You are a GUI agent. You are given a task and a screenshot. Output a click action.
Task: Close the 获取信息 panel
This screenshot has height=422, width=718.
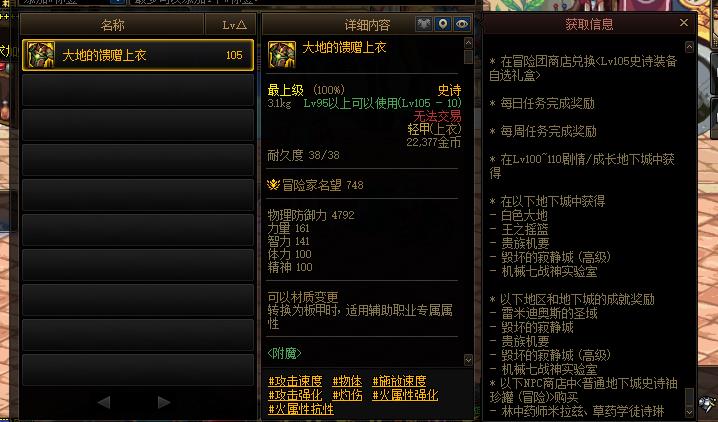point(684,22)
